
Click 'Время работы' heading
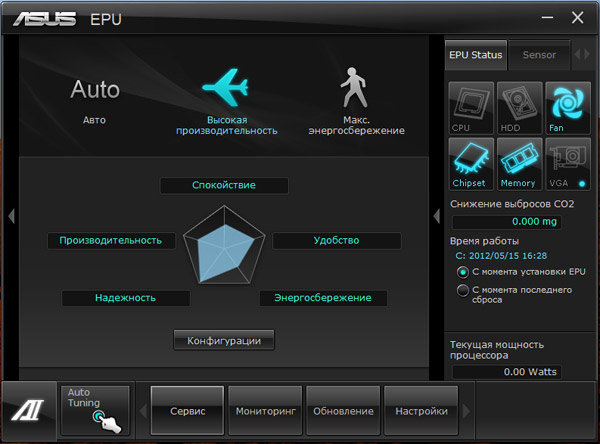click(484, 241)
